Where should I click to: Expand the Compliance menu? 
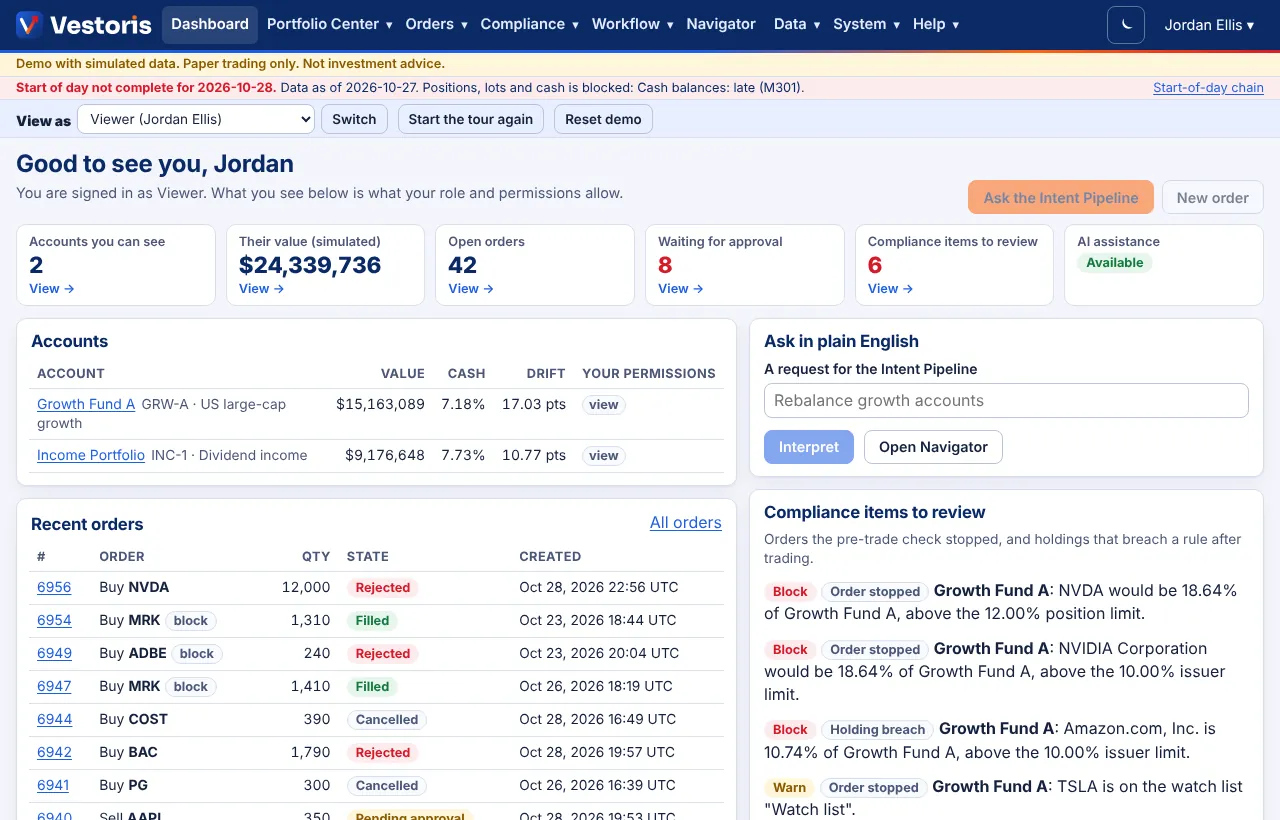pyautogui.click(x=529, y=24)
